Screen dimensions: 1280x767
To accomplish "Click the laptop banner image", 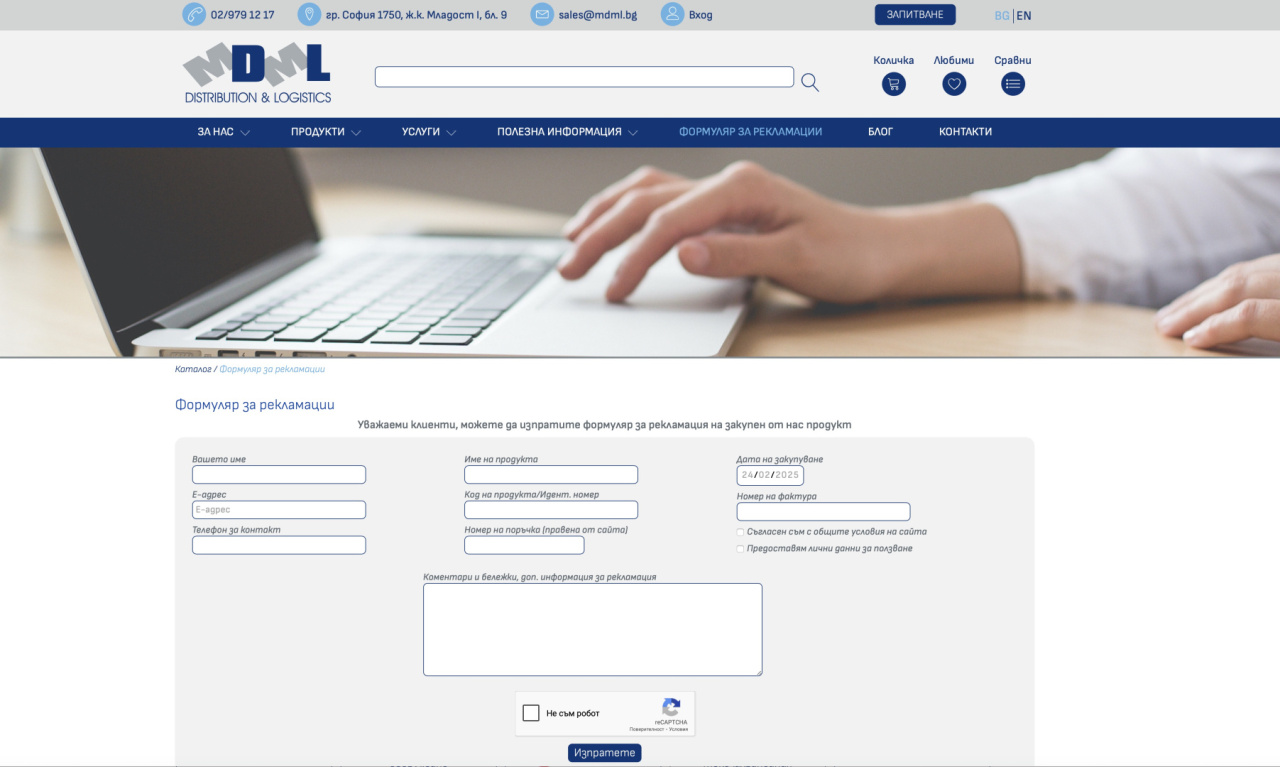I will tap(640, 252).
